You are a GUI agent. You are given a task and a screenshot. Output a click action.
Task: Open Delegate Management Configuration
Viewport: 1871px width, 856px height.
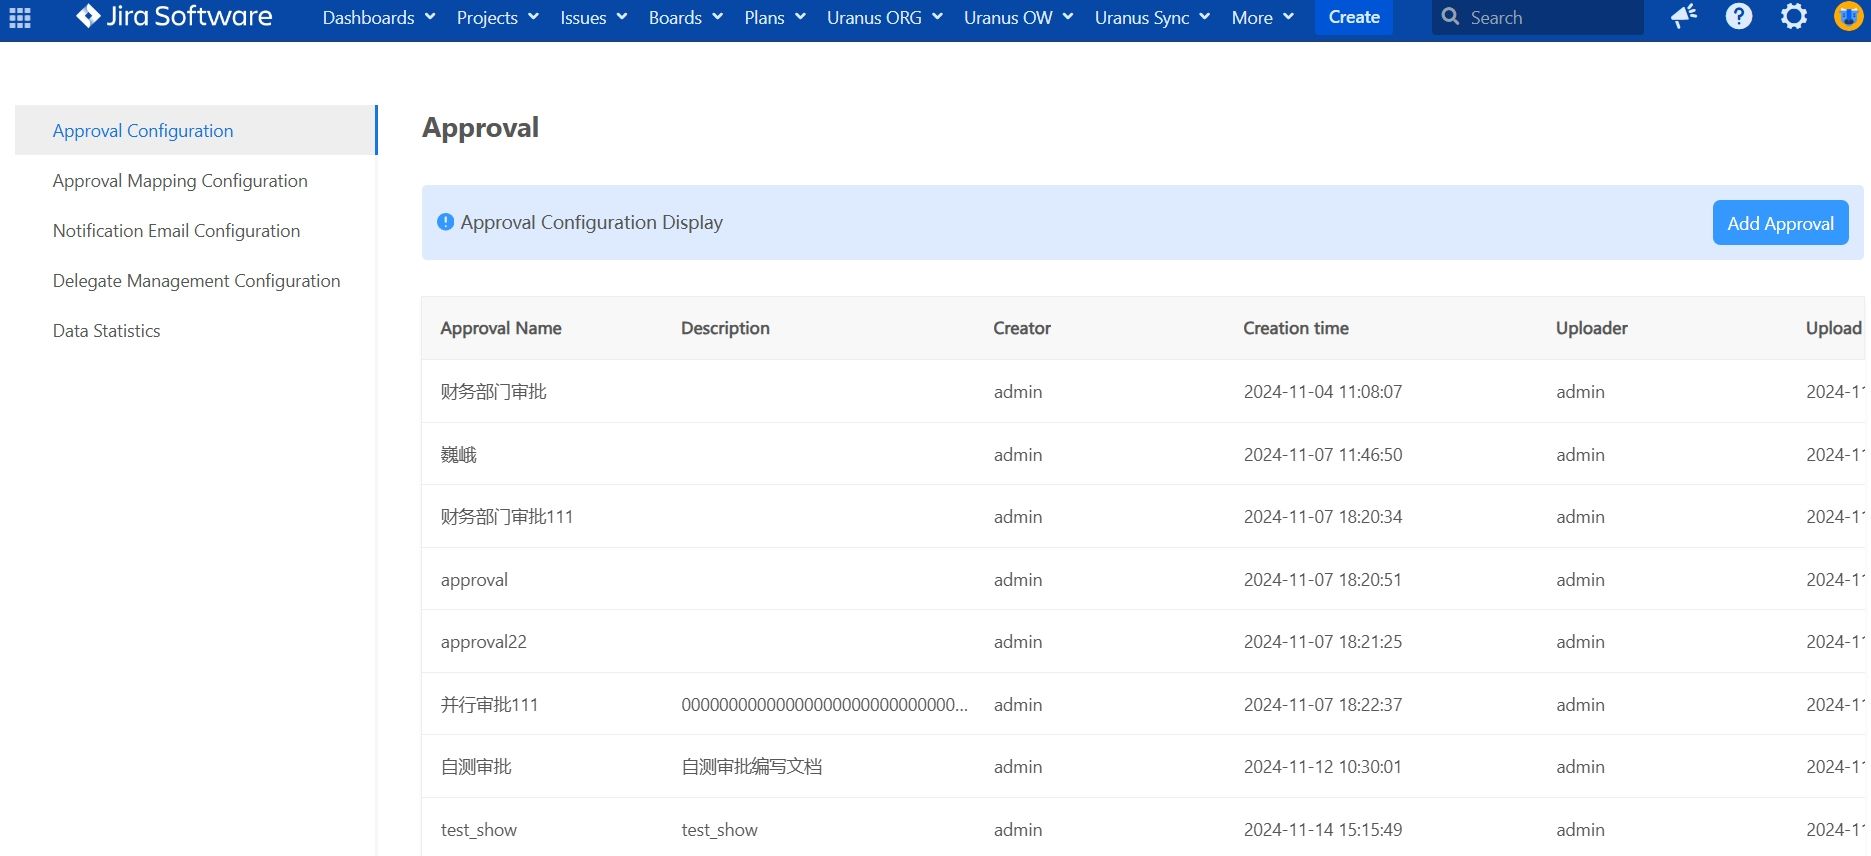[196, 281]
